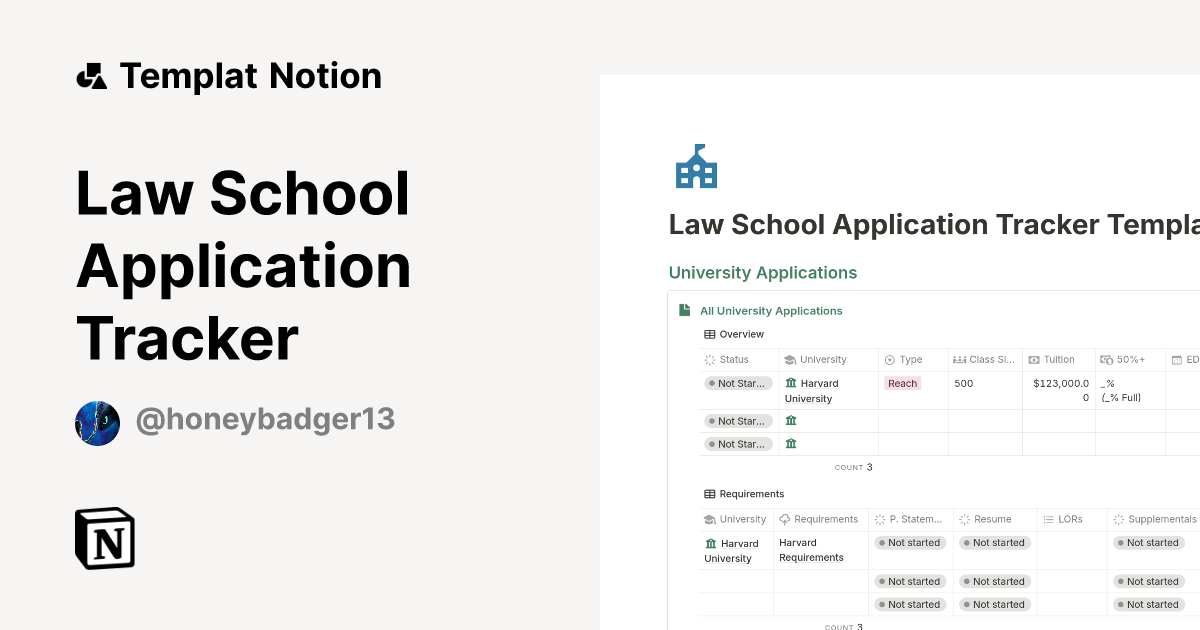Viewport: 1200px width, 630px height.
Task: Click the building icon above the page title
Action: (x=696, y=166)
